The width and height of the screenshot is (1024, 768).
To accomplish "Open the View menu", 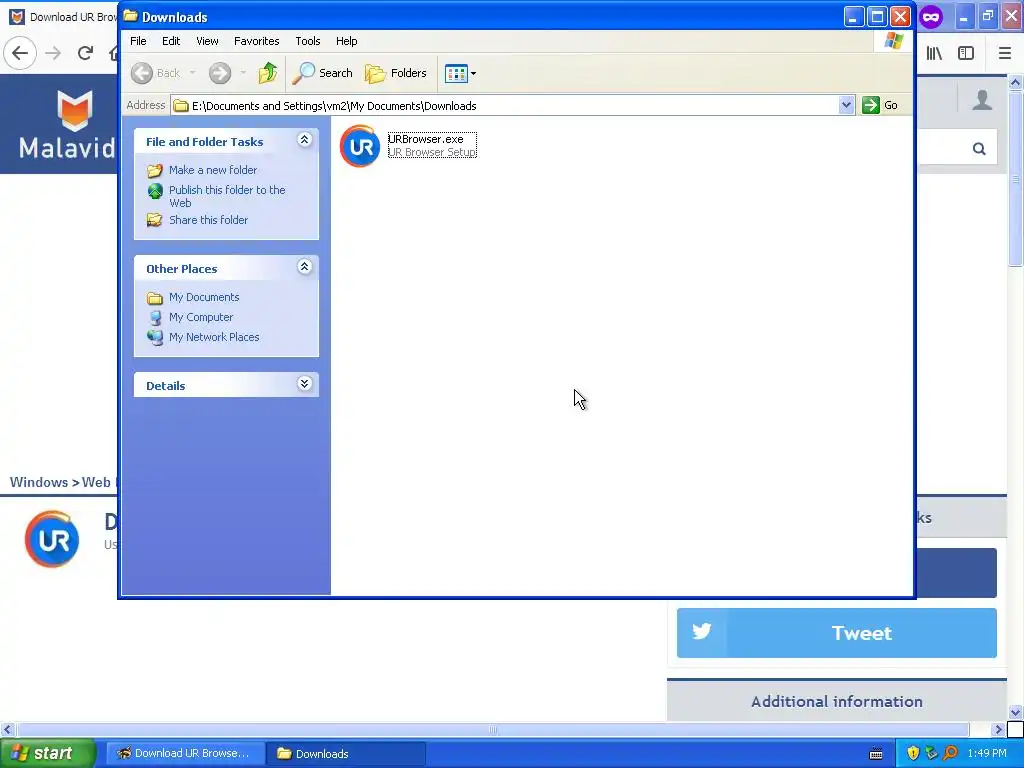I will coord(207,41).
